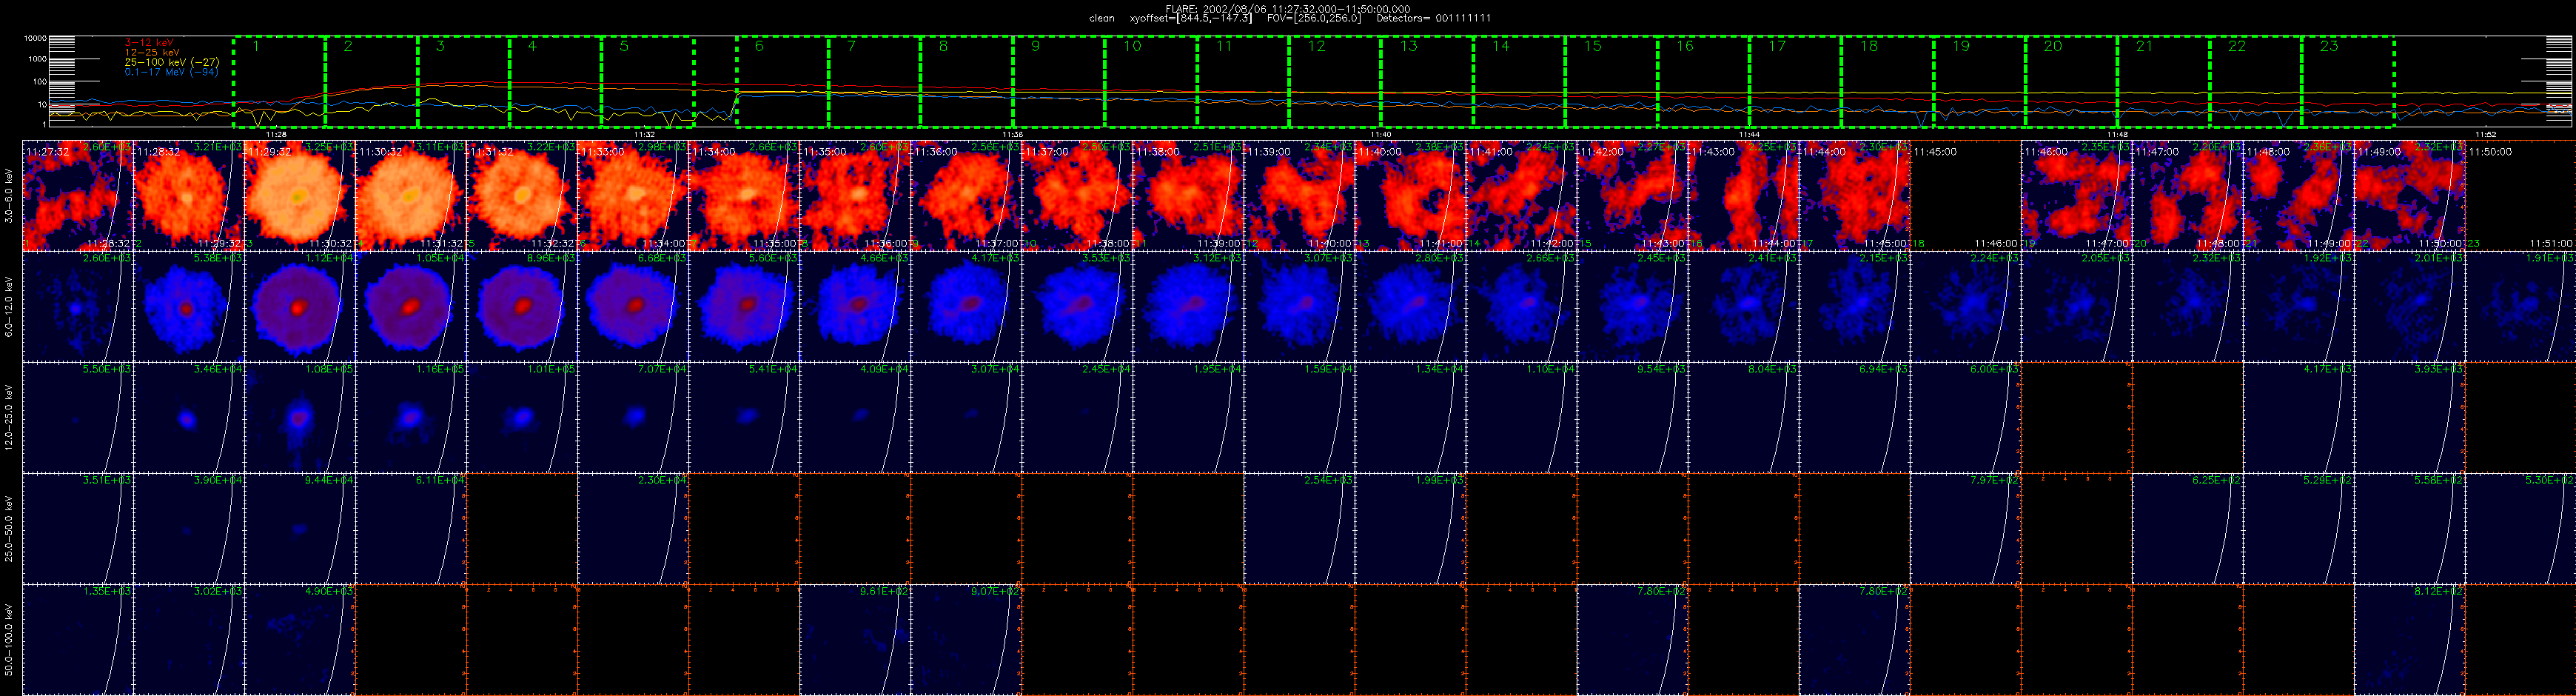Image resolution: width=2576 pixels, height=696 pixels.
Task: Open 3-6 keV image starting 11:31:32
Action: tap(522, 196)
